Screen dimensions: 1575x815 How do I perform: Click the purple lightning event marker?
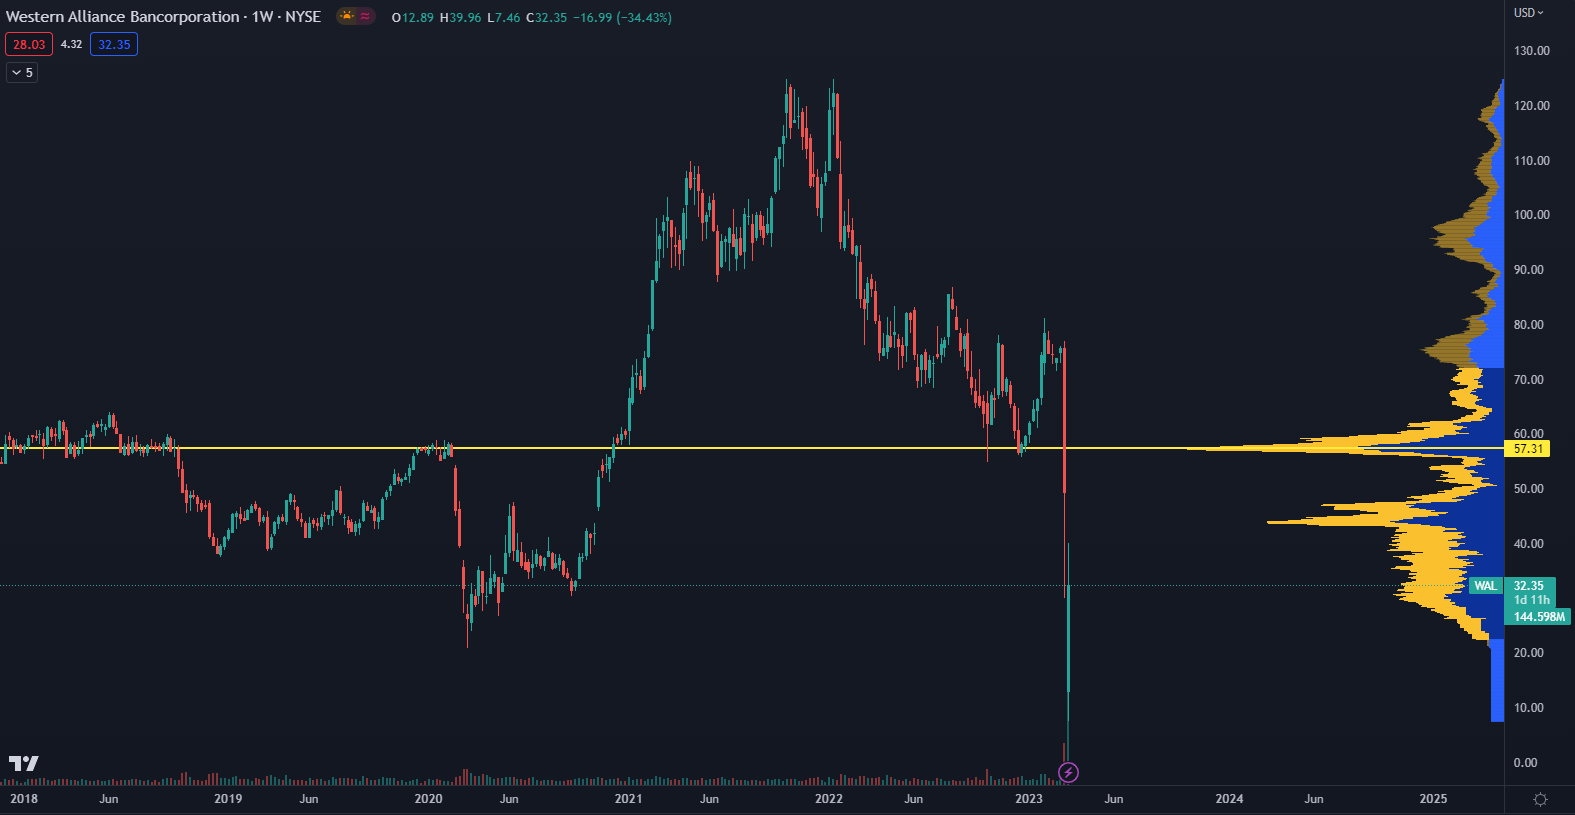pos(1068,772)
